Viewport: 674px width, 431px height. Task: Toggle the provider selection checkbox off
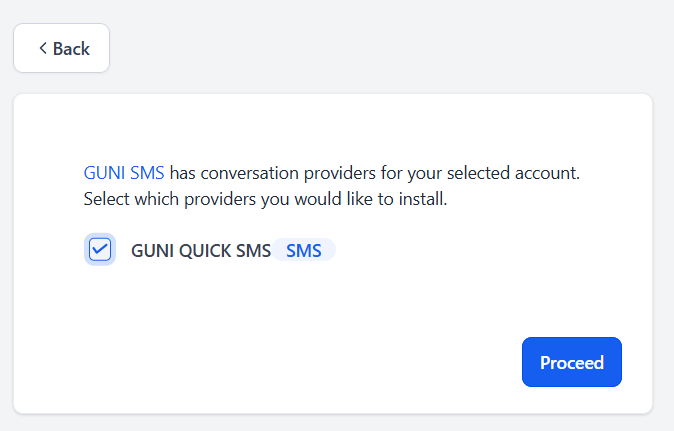coord(100,250)
